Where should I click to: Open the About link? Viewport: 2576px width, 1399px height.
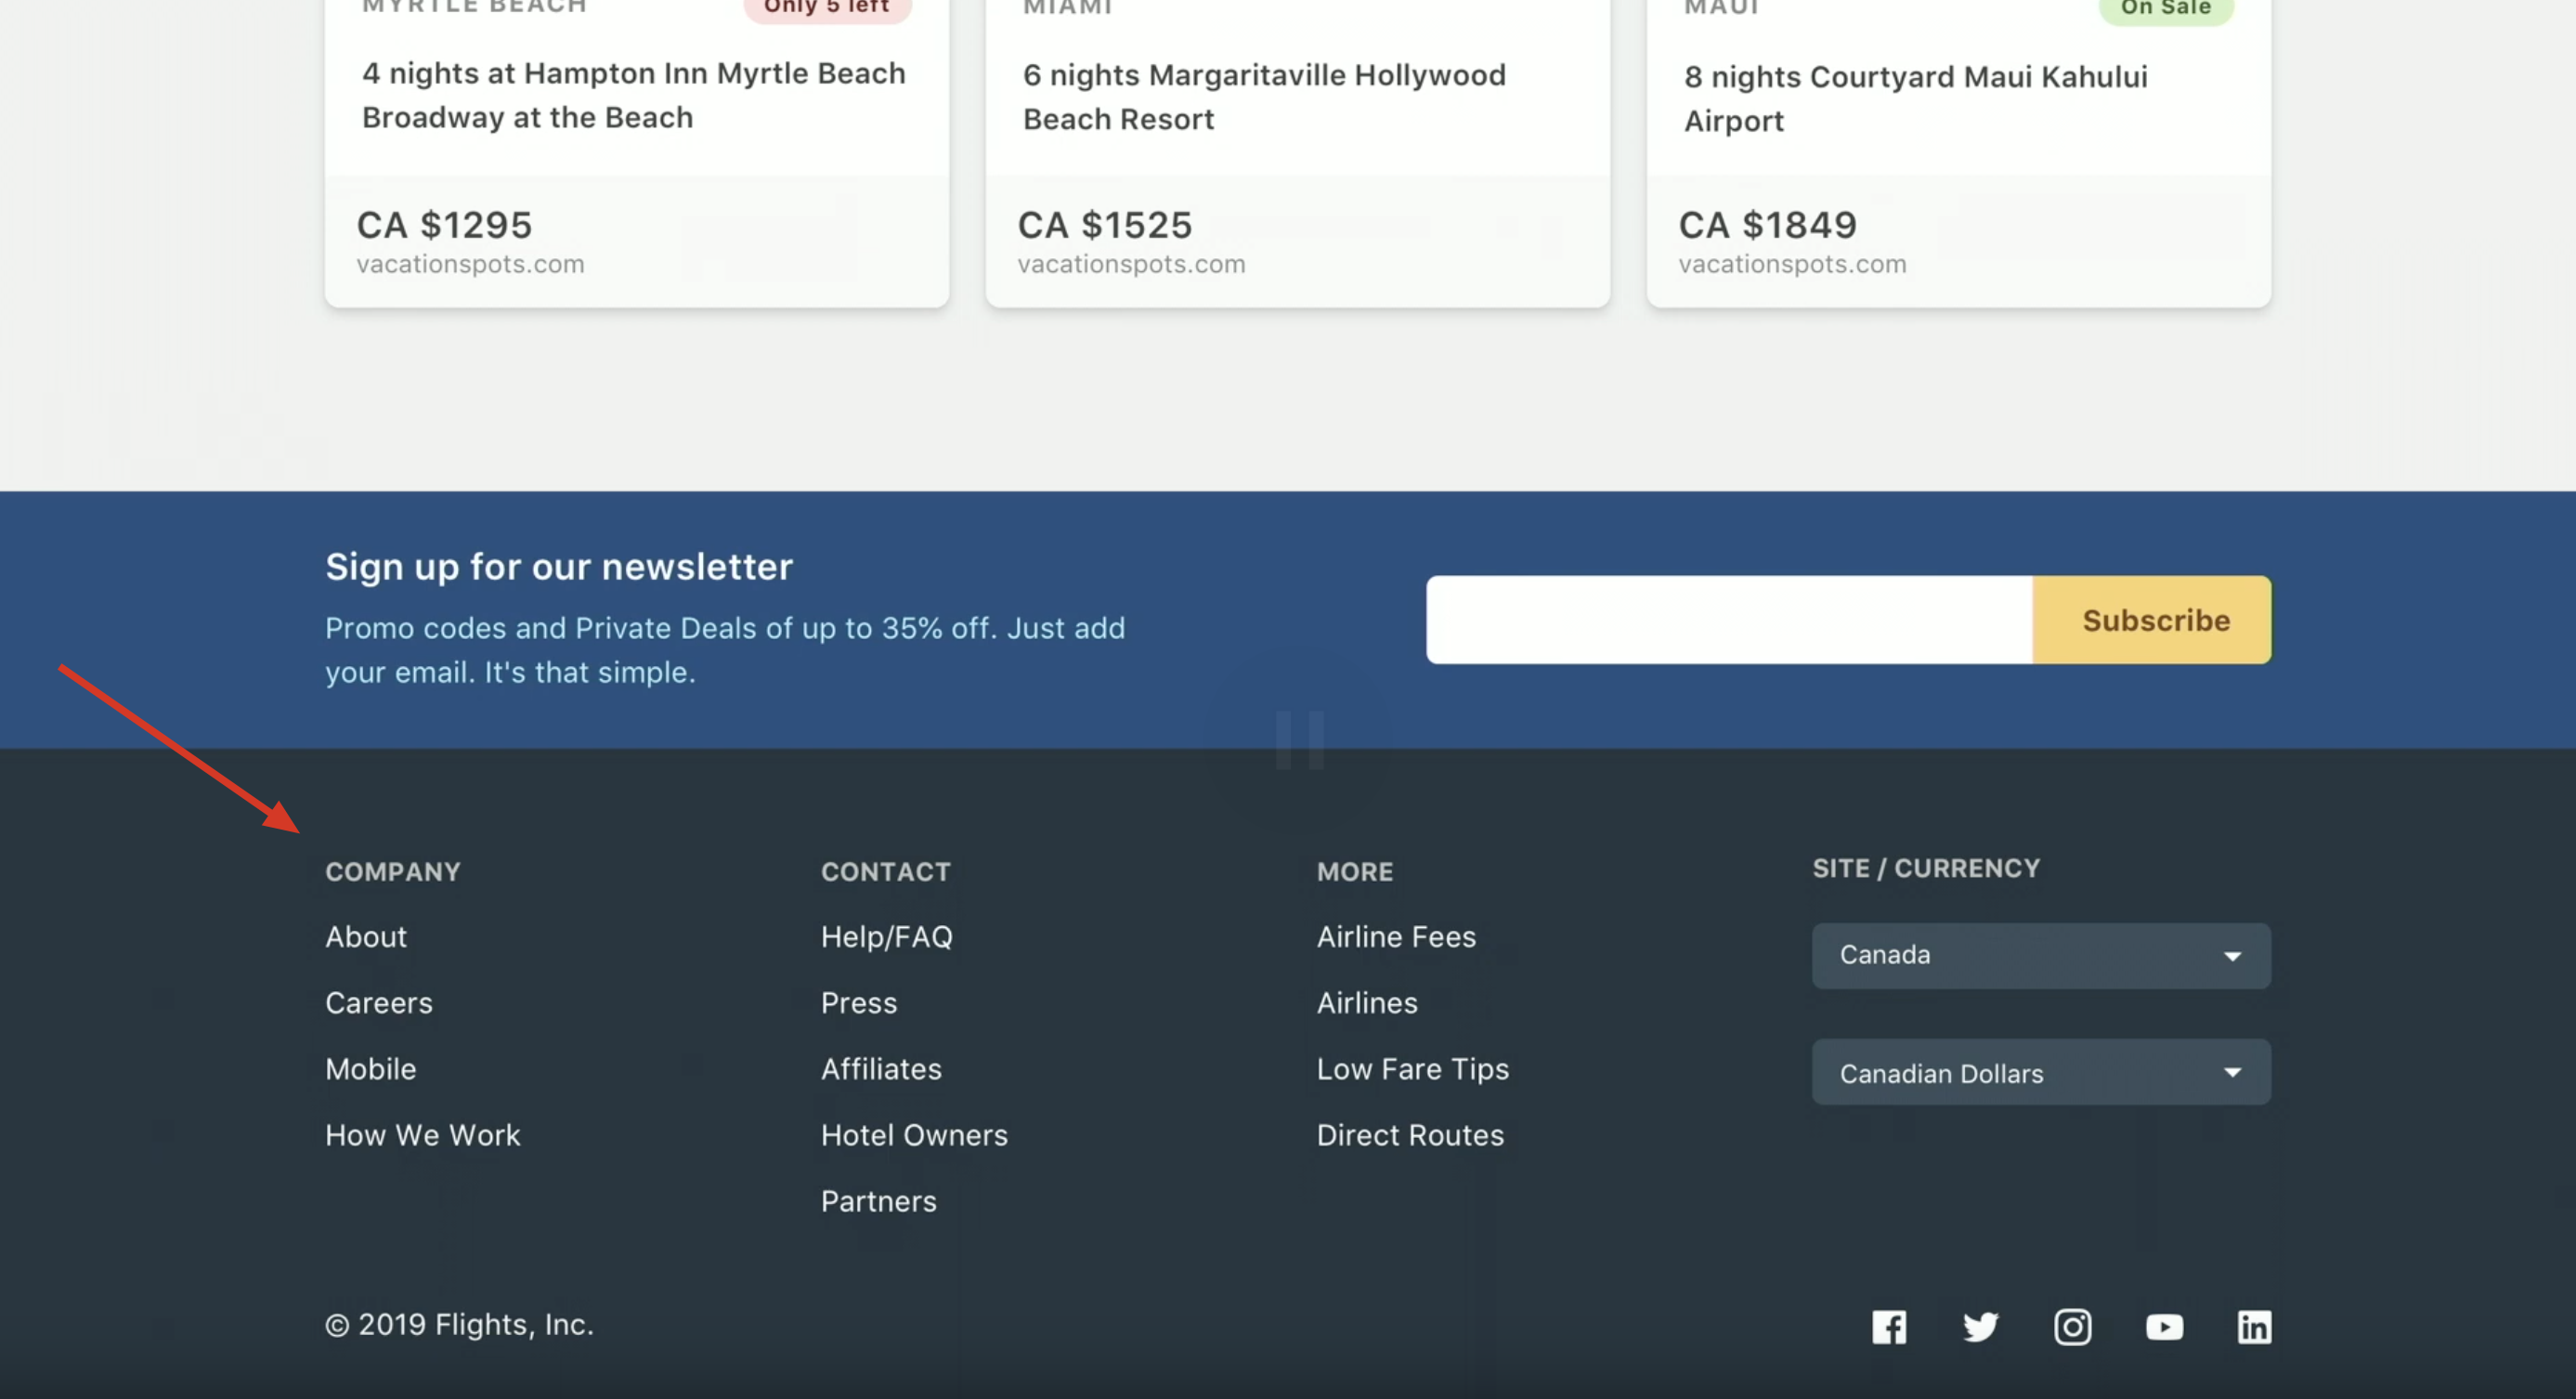(366, 937)
